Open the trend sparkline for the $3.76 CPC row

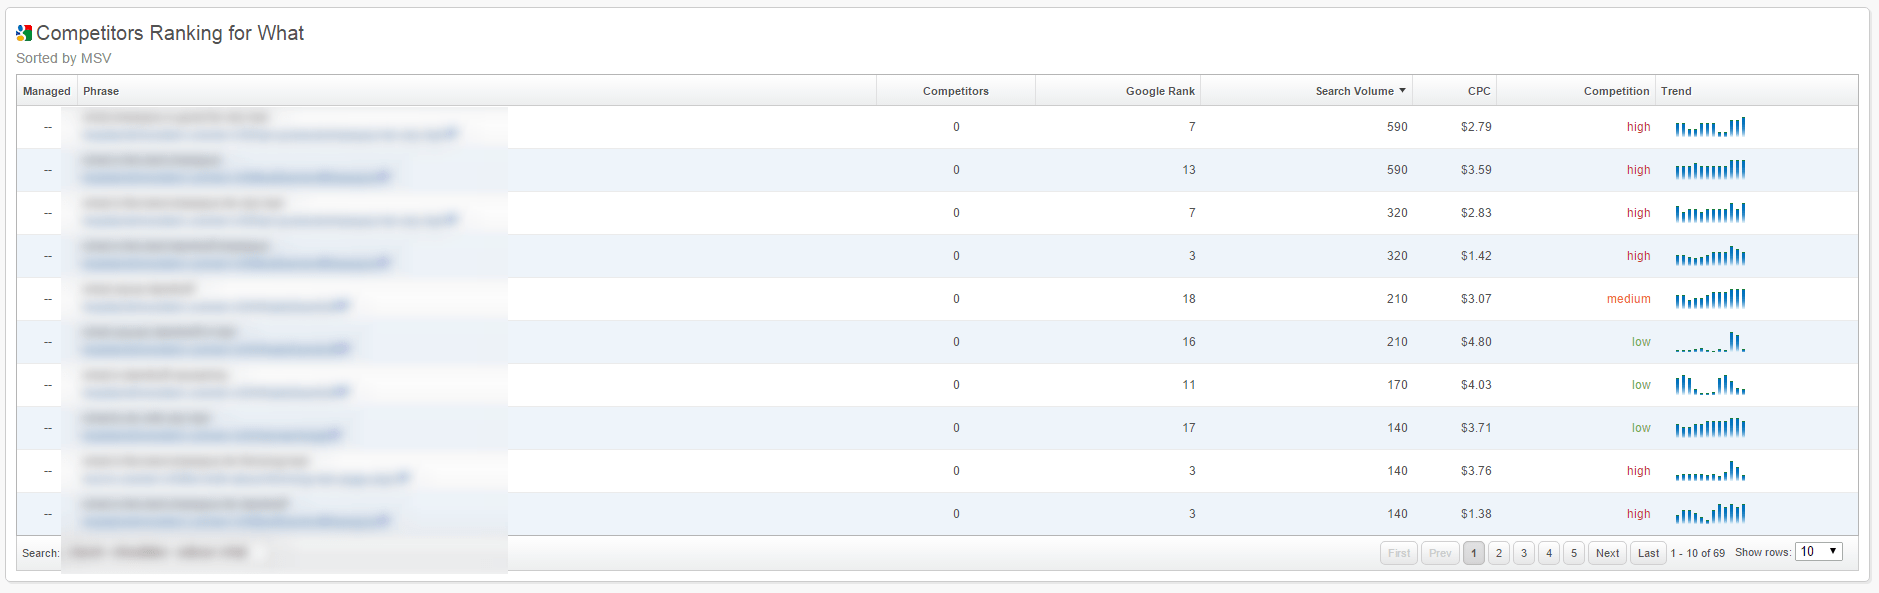pos(1710,471)
